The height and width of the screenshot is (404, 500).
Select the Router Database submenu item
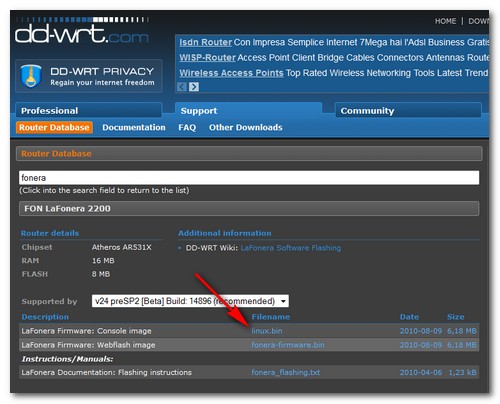(54, 128)
